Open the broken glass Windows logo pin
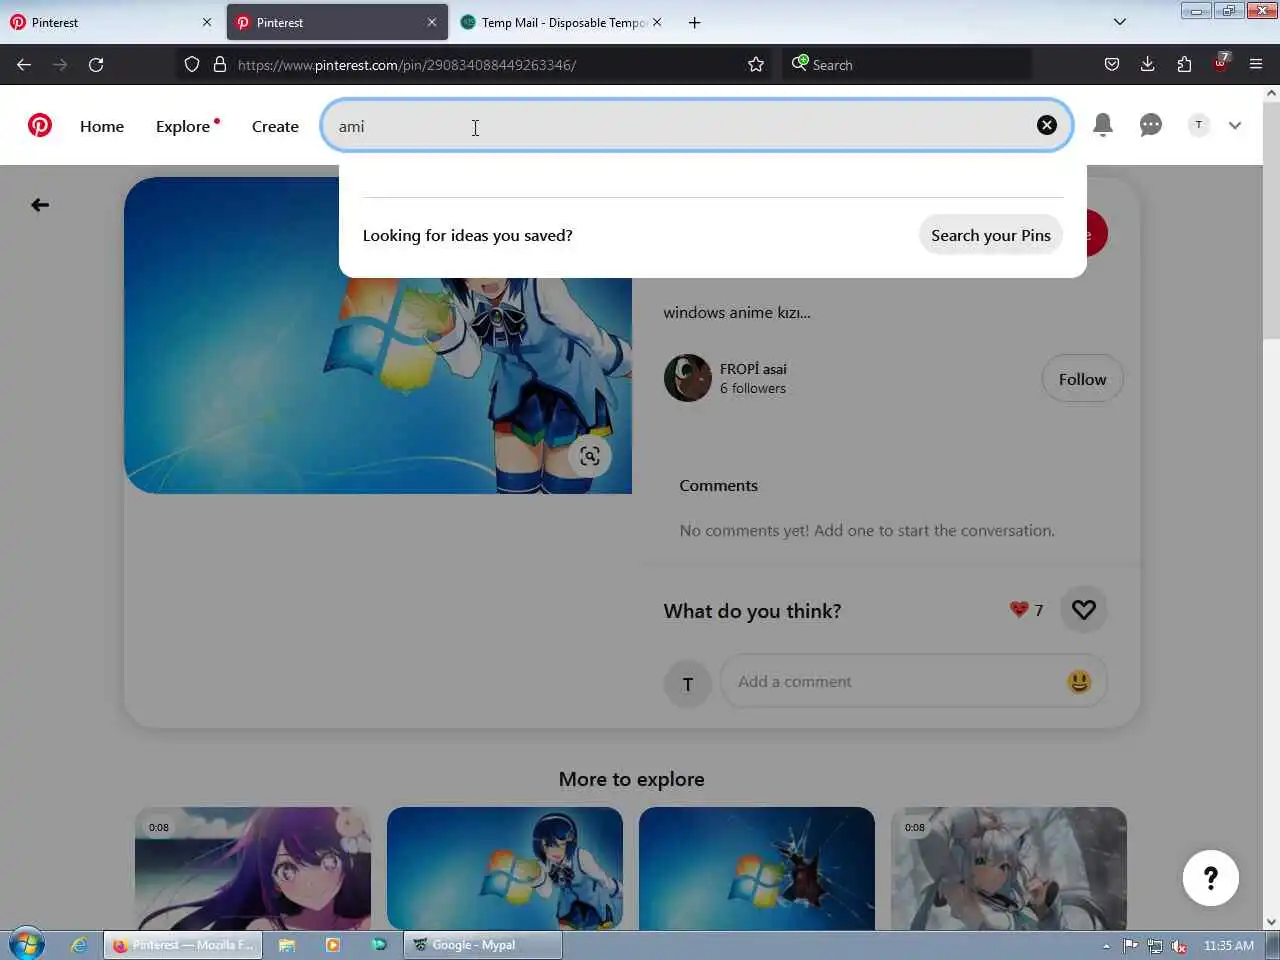This screenshot has width=1280, height=960. click(x=757, y=868)
